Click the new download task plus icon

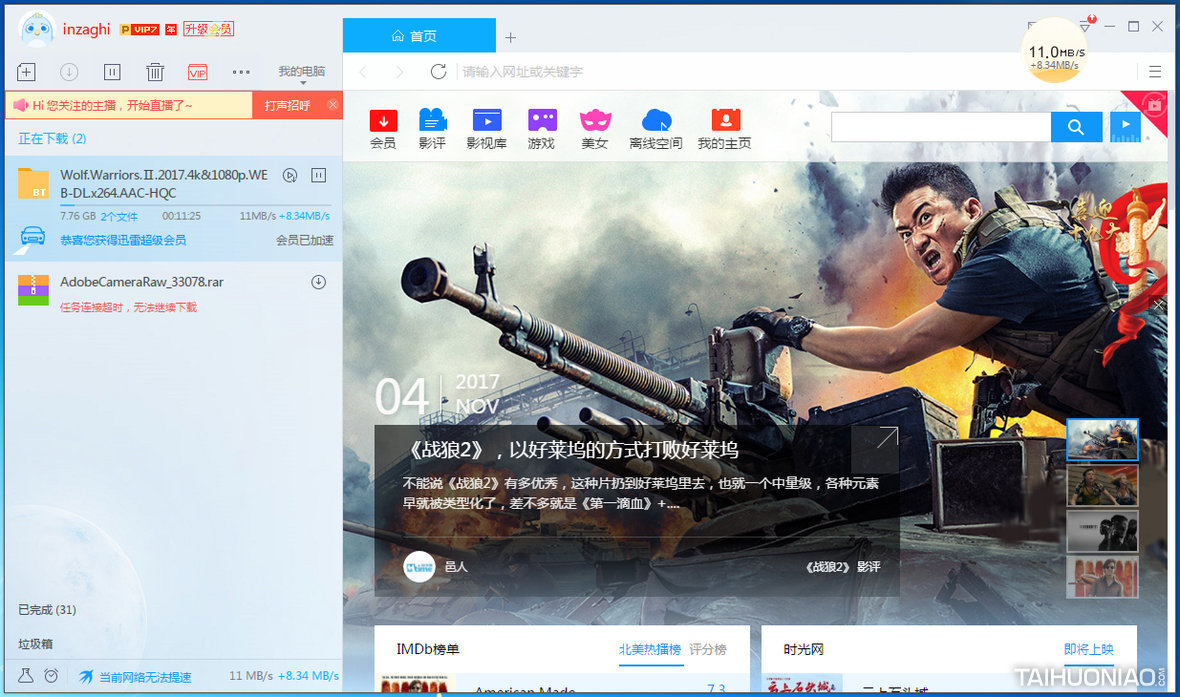pos(26,72)
